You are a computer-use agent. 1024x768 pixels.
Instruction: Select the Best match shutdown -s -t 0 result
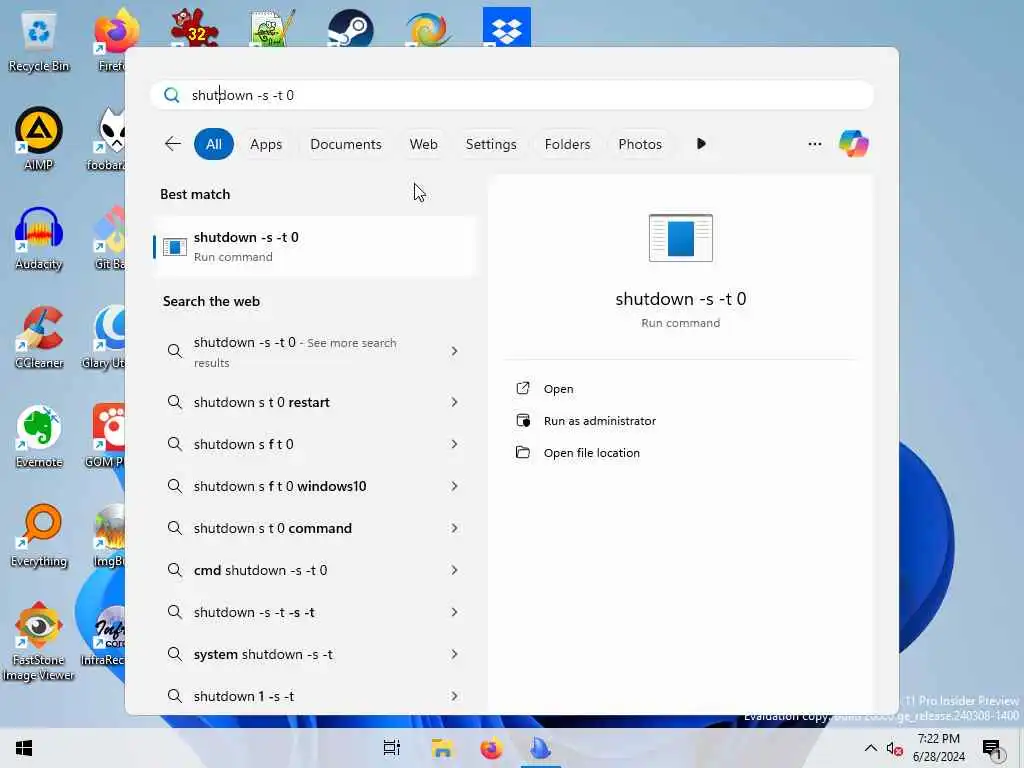(315, 247)
